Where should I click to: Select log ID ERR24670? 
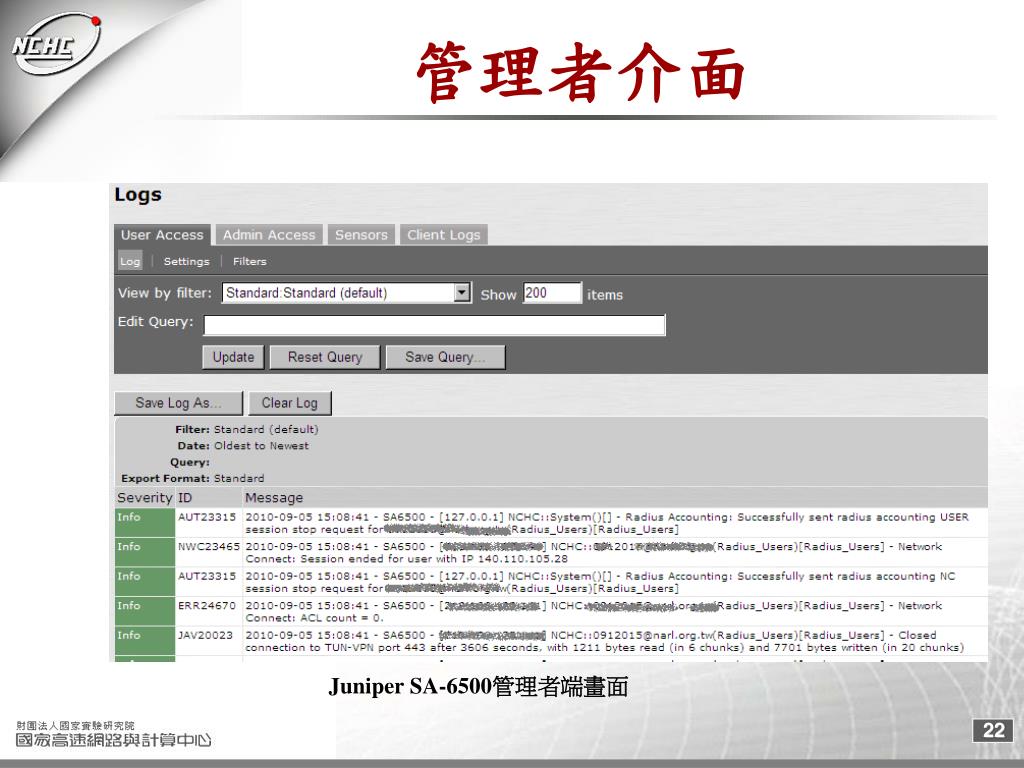click(x=206, y=605)
